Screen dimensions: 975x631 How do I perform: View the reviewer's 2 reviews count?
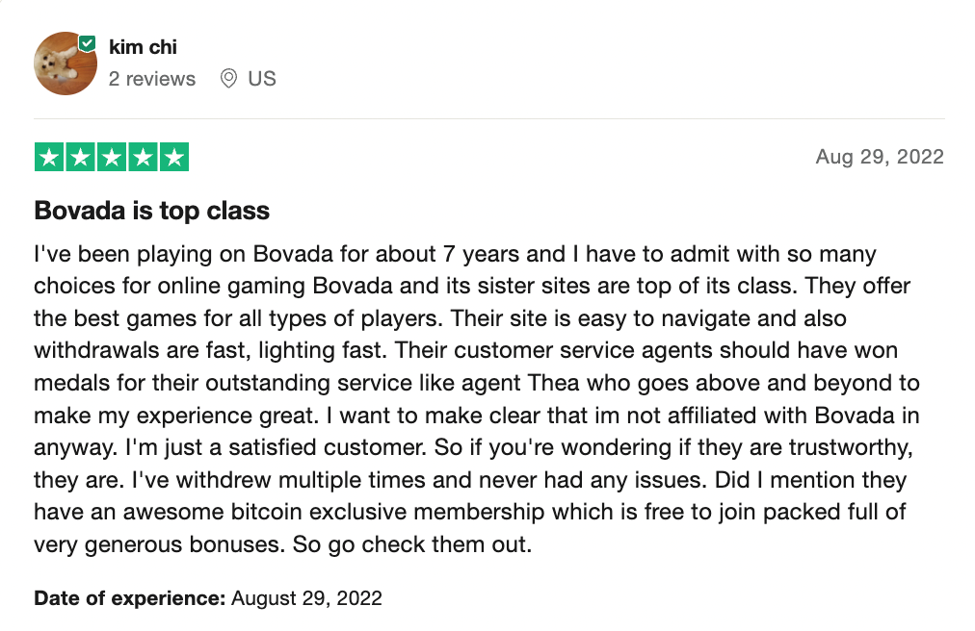coord(152,78)
